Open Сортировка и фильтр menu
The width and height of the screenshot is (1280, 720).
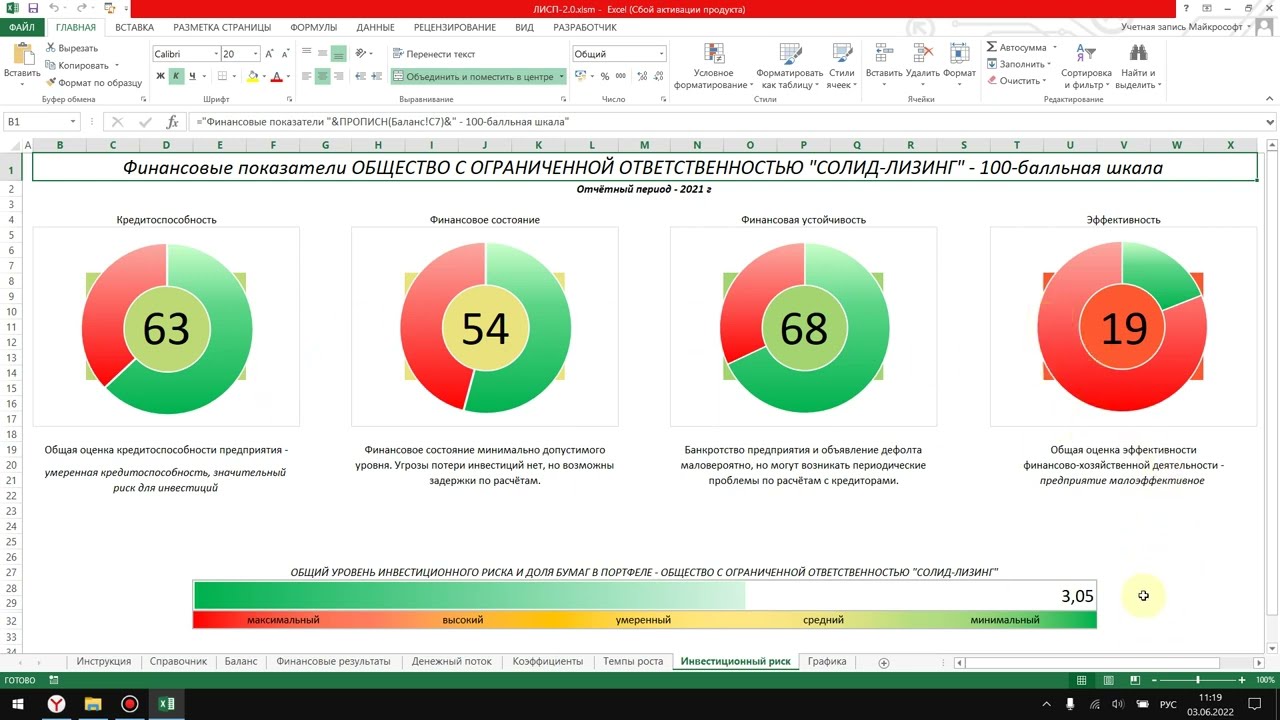point(1086,66)
